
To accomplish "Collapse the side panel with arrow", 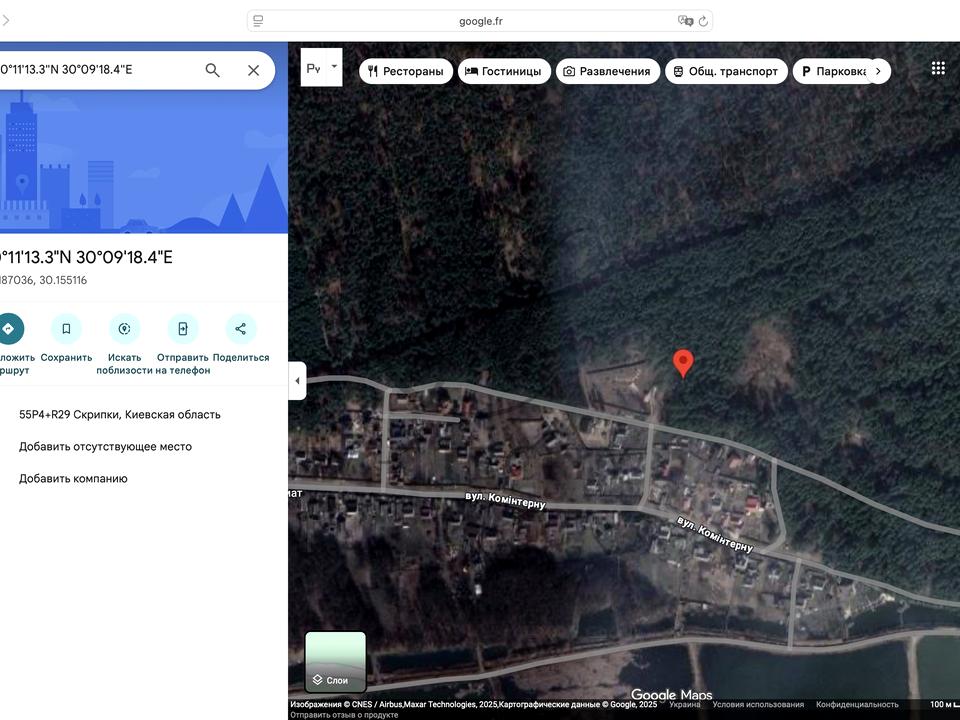I will point(297,381).
